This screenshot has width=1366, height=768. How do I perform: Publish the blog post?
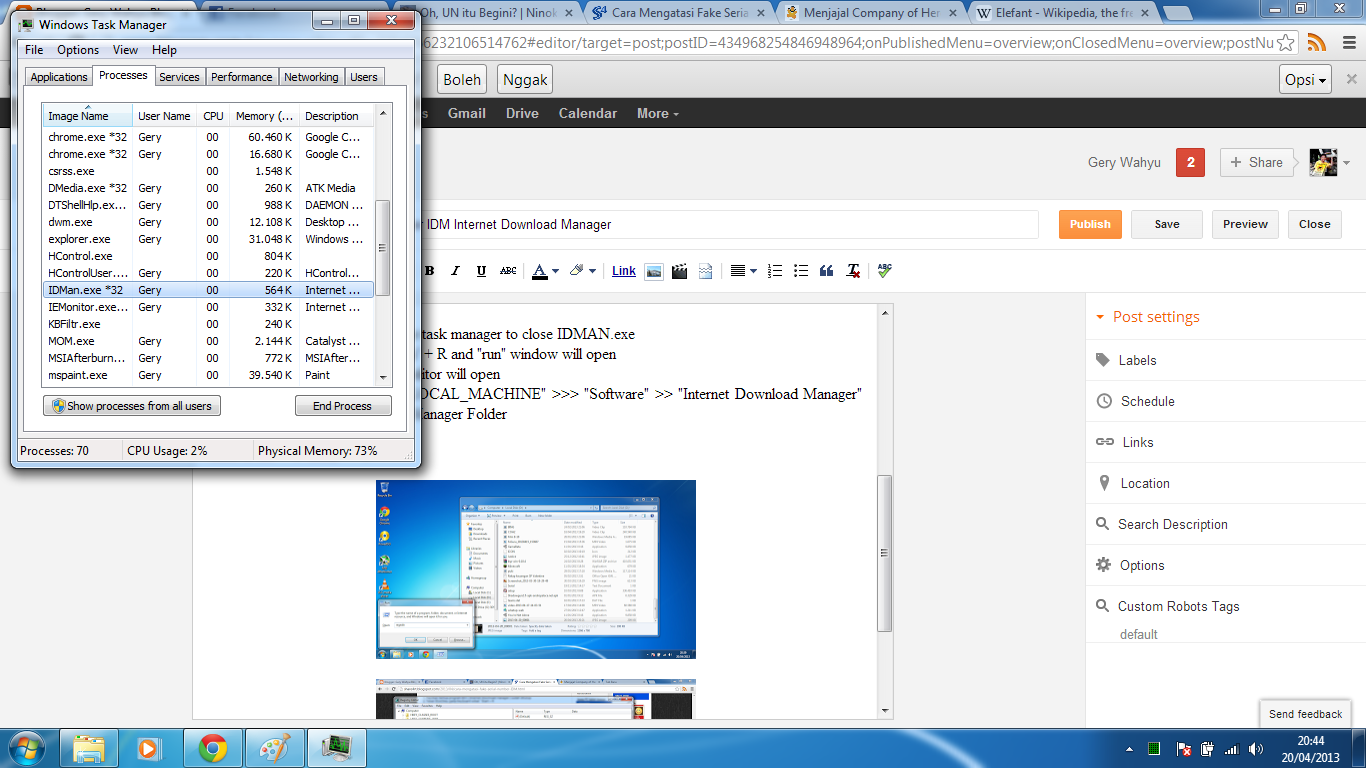pyautogui.click(x=1090, y=224)
